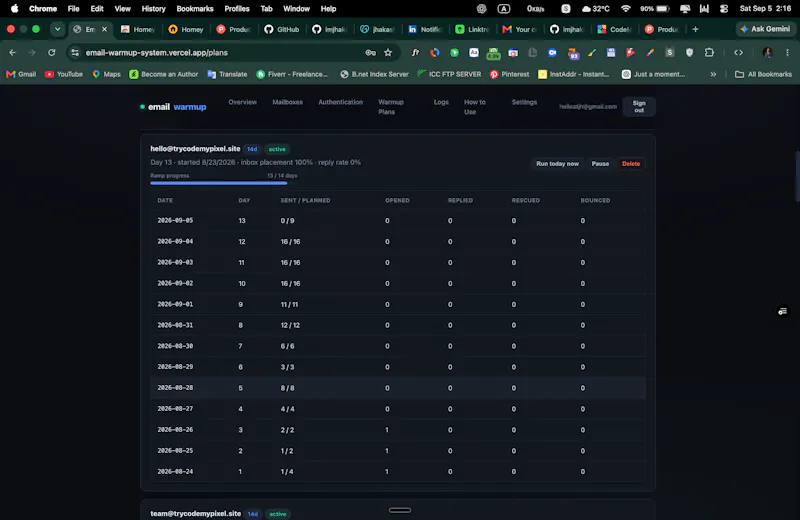
Task: Open the Authentication page
Action: 340,102
